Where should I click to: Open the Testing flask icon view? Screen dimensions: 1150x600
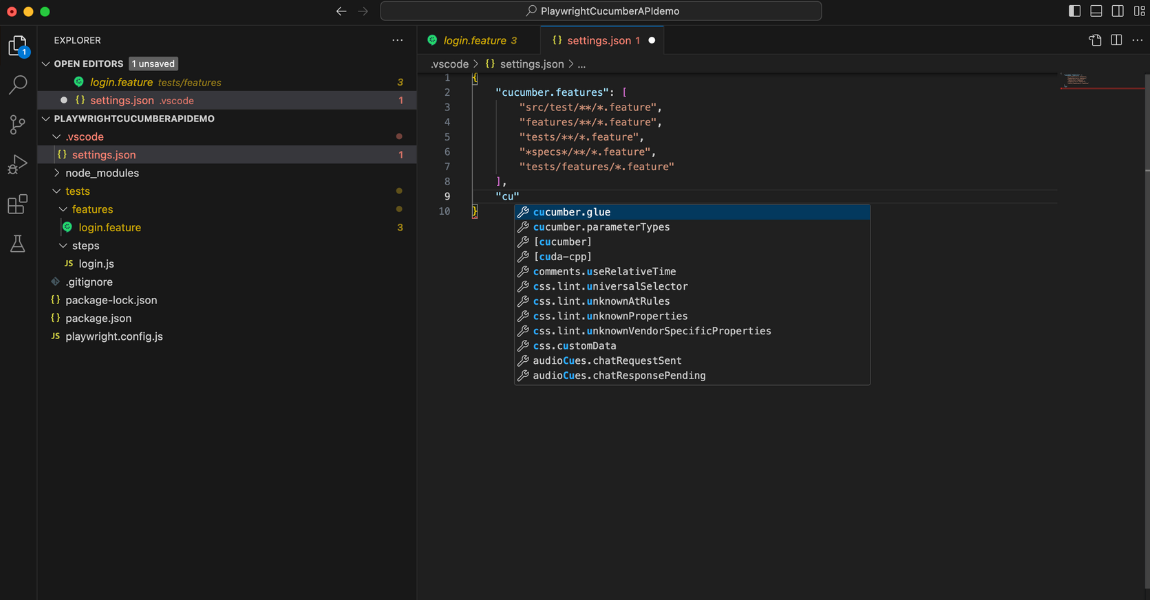point(18,244)
